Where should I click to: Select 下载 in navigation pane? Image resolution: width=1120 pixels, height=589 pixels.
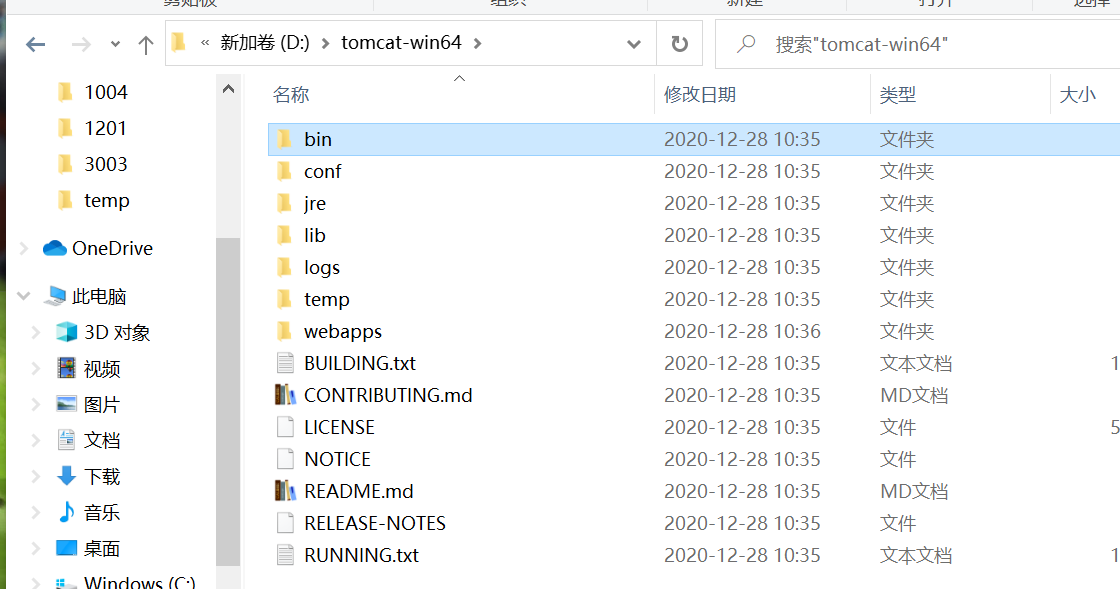coord(101,476)
